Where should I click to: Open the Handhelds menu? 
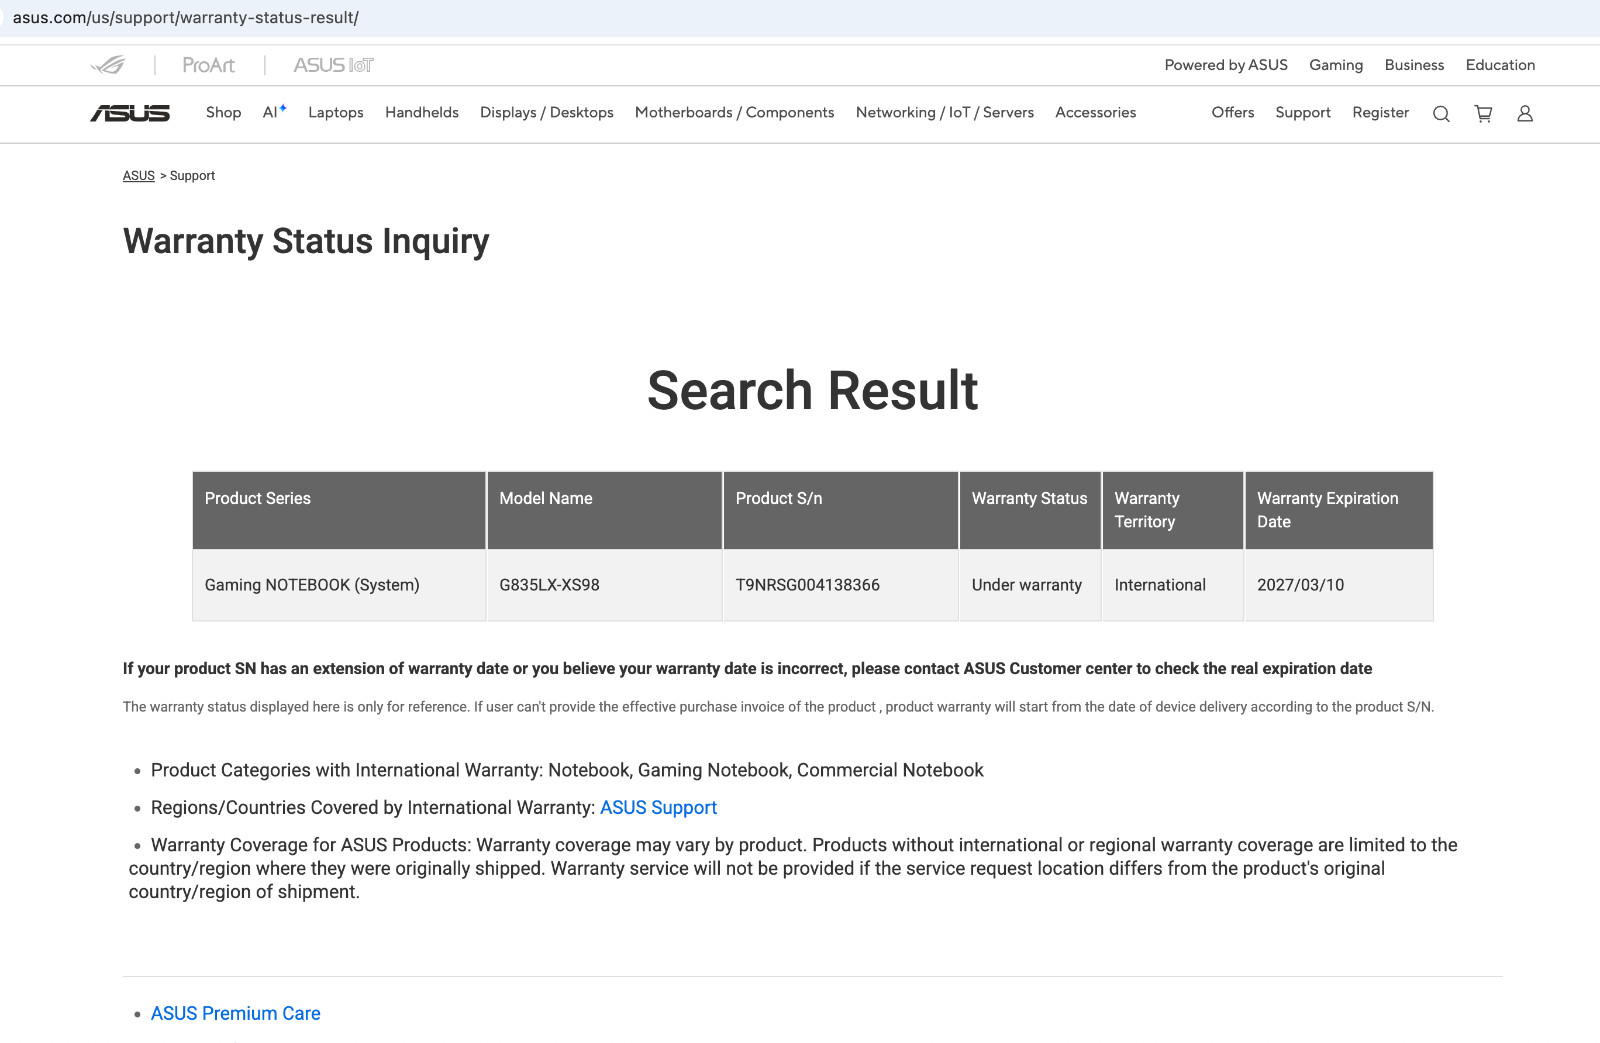422,113
